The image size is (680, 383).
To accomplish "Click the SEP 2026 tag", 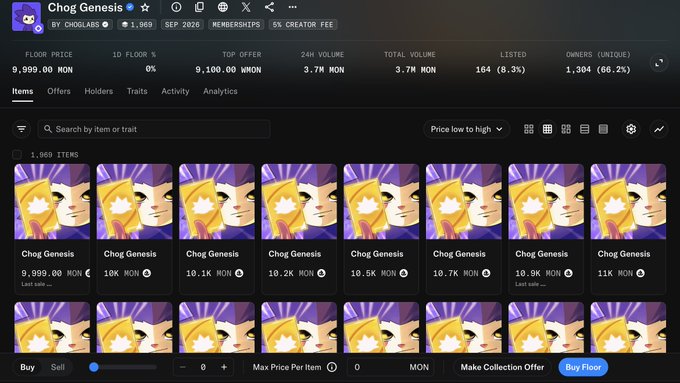I will (182, 25).
